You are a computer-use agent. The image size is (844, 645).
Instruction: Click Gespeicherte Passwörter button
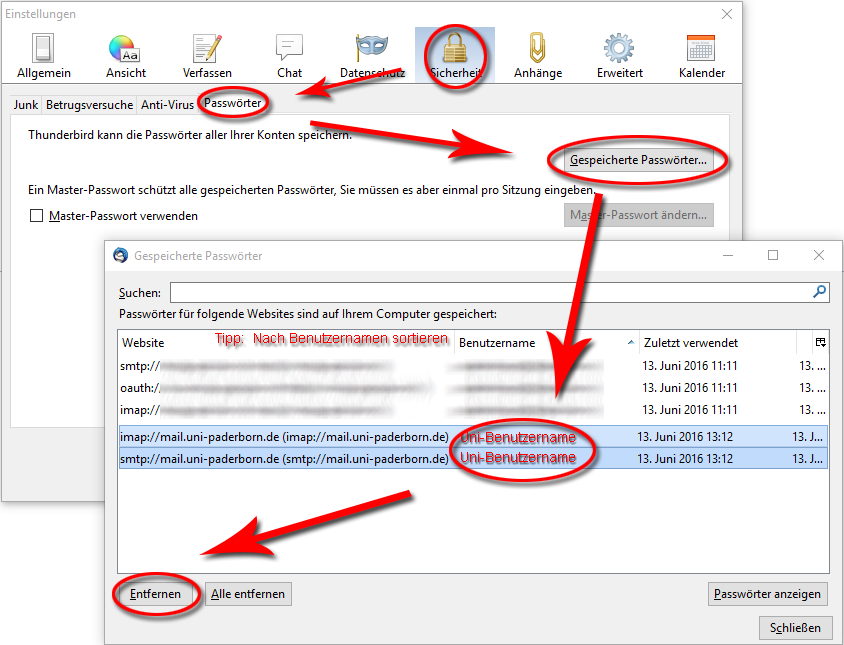pyautogui.click(x=638, y=160)
